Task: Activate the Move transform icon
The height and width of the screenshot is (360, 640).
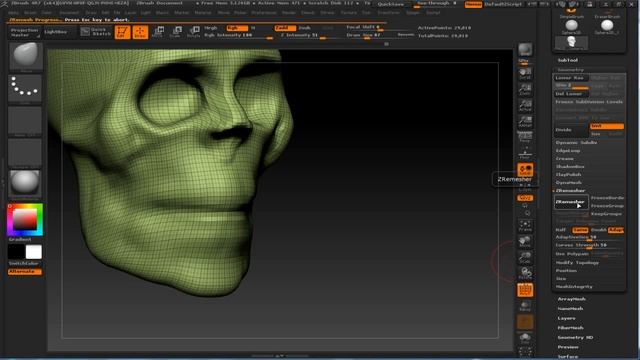Action: coord(158,32)
